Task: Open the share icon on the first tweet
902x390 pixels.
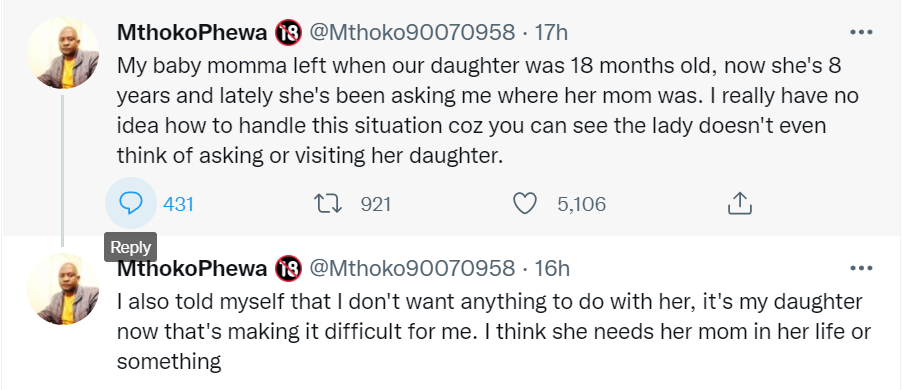Action: point(740,204)
